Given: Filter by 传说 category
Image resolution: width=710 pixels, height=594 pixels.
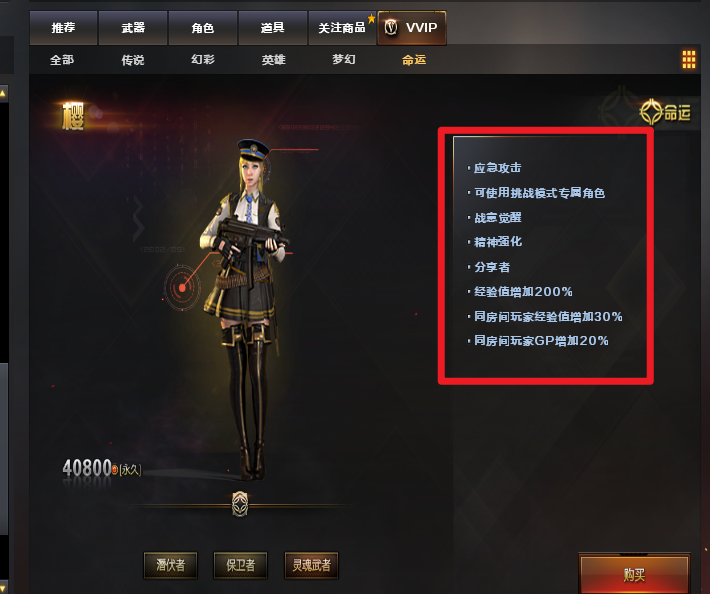Looking at the screenshot, I should [x=133, y=60].
